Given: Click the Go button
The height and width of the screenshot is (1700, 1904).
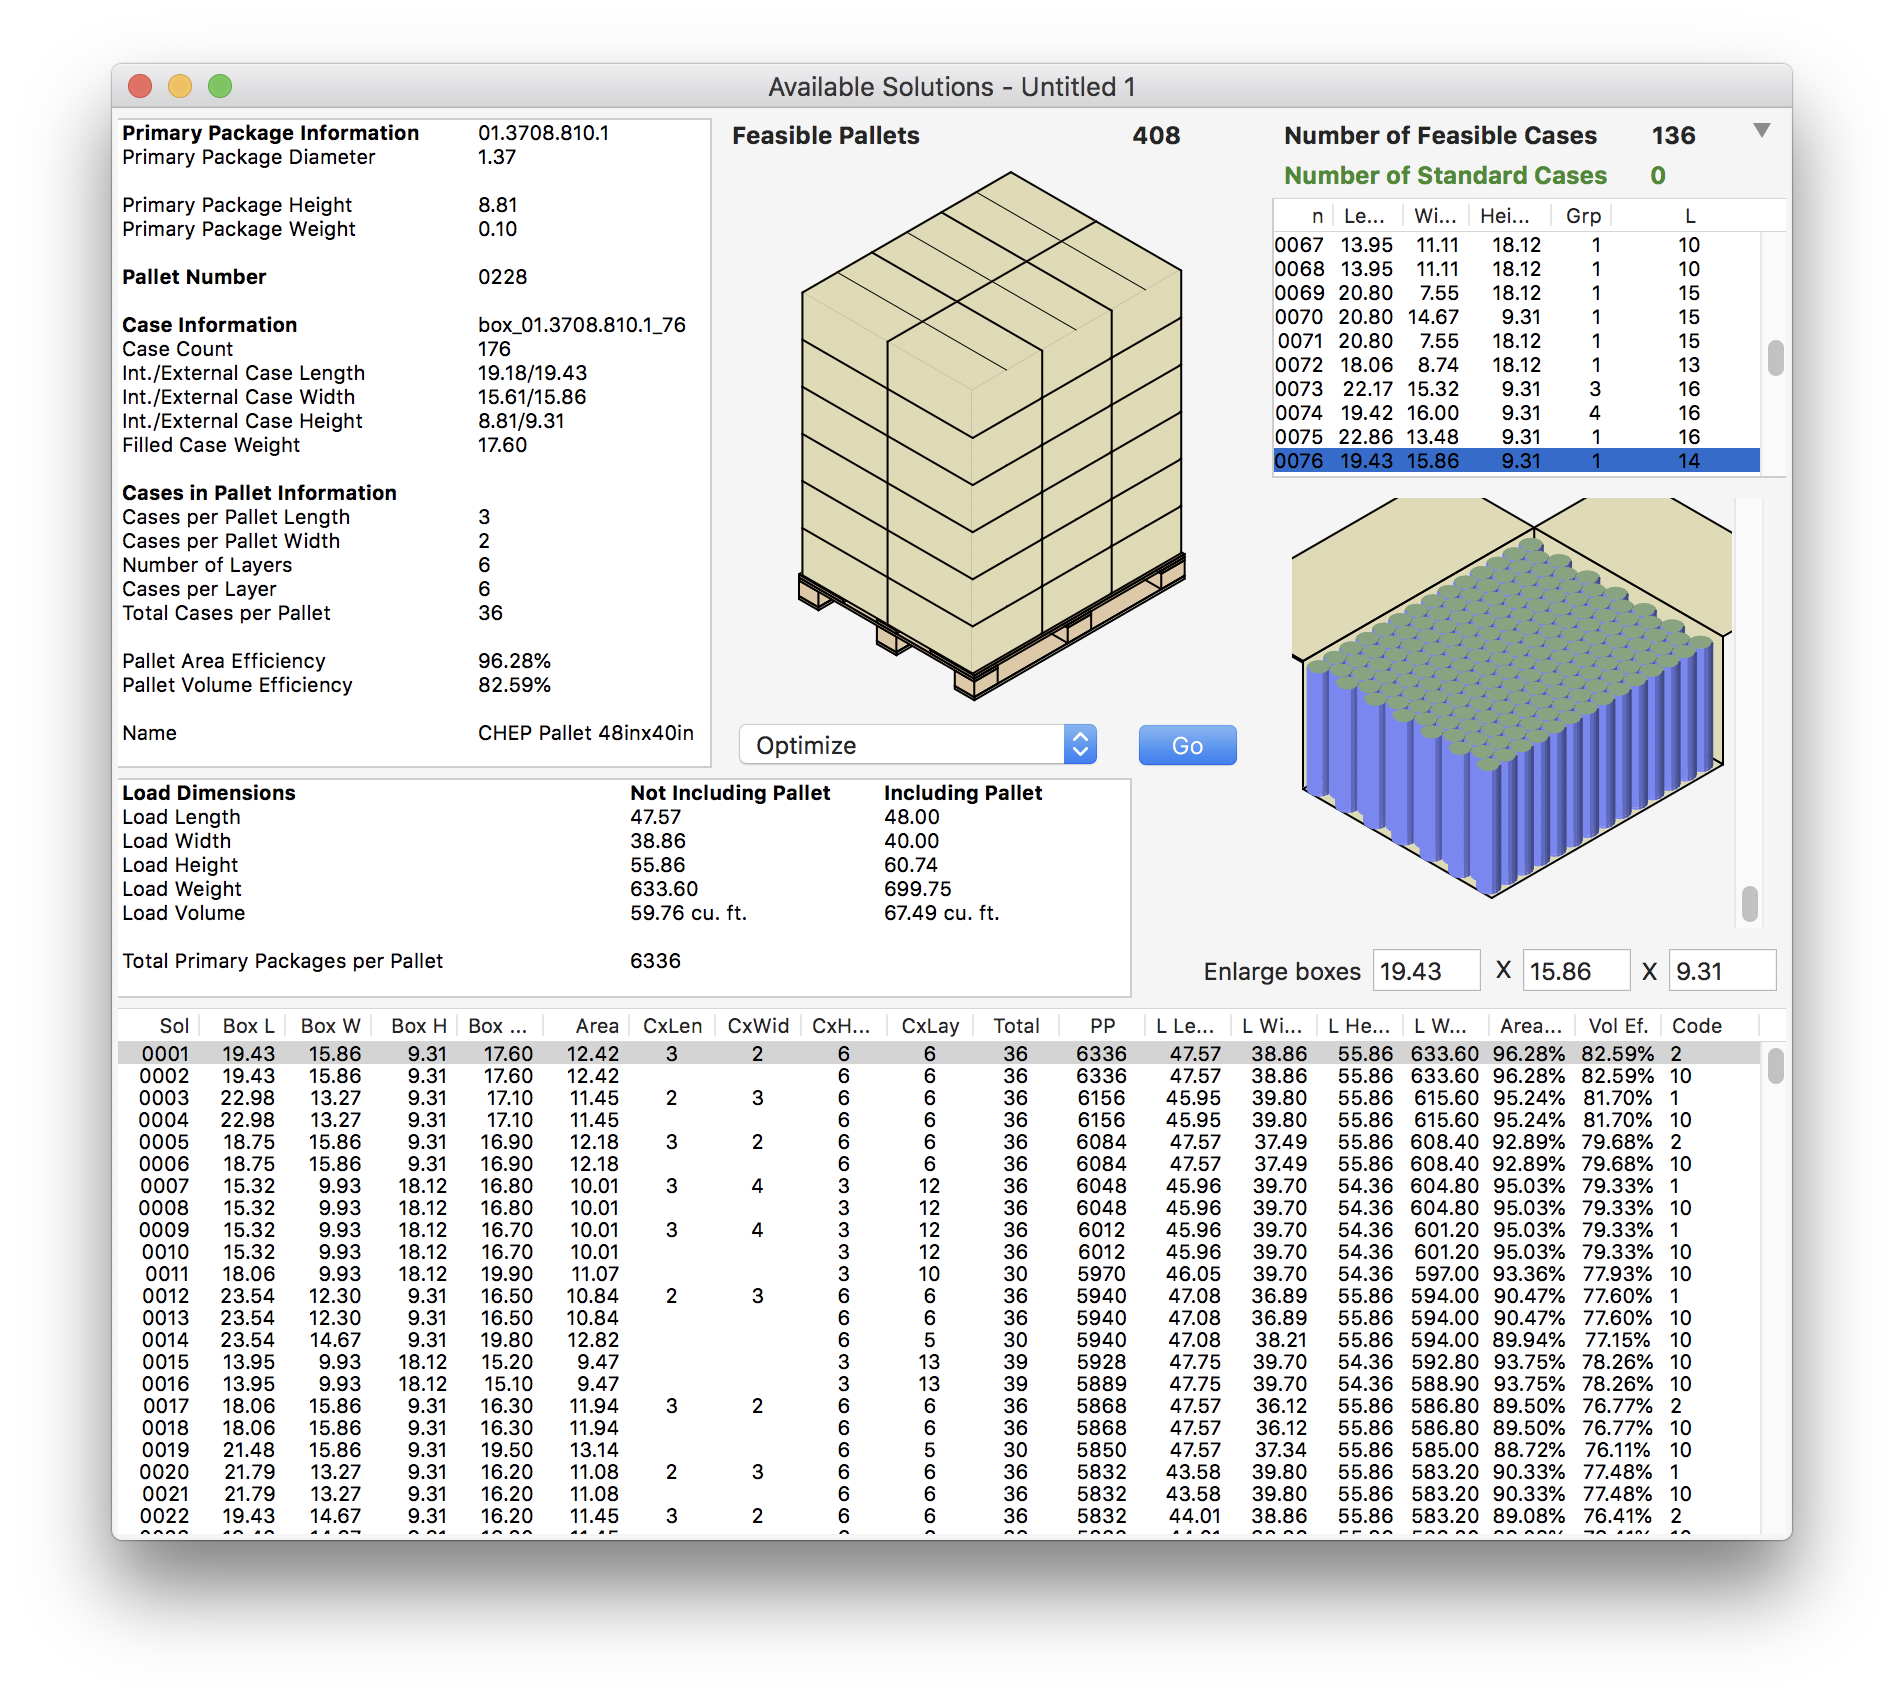Looking at the screenshot, I should tap(1187, 745).
